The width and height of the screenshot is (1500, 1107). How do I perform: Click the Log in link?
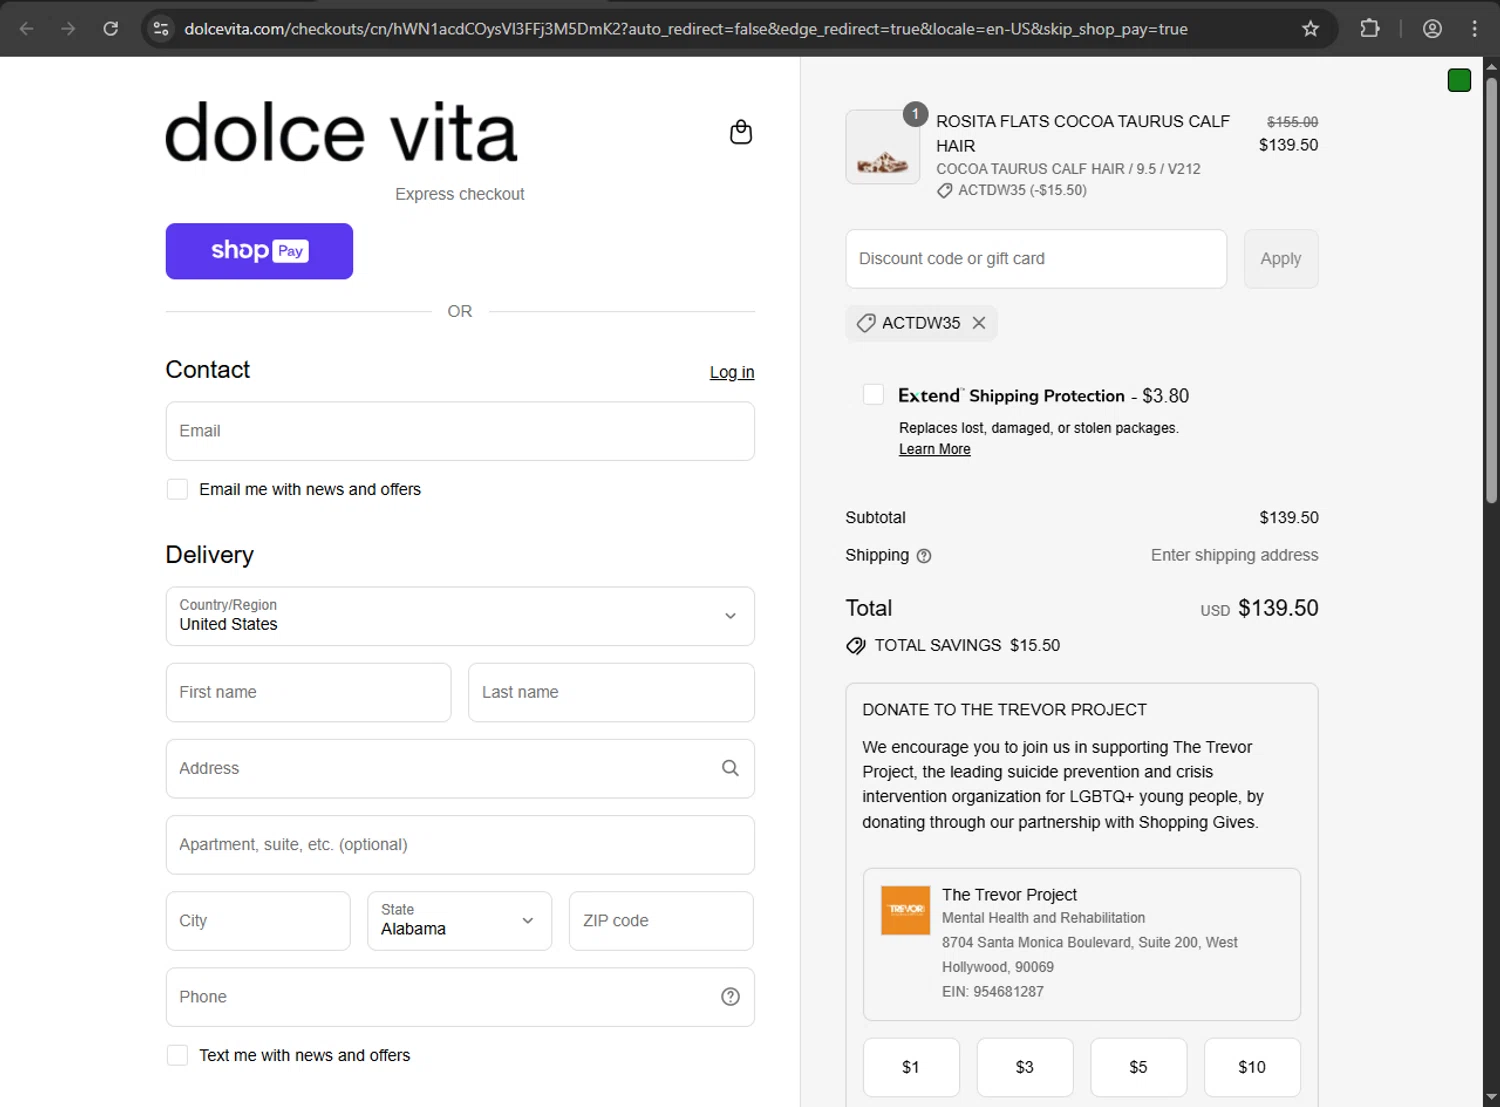pos(732,372)
